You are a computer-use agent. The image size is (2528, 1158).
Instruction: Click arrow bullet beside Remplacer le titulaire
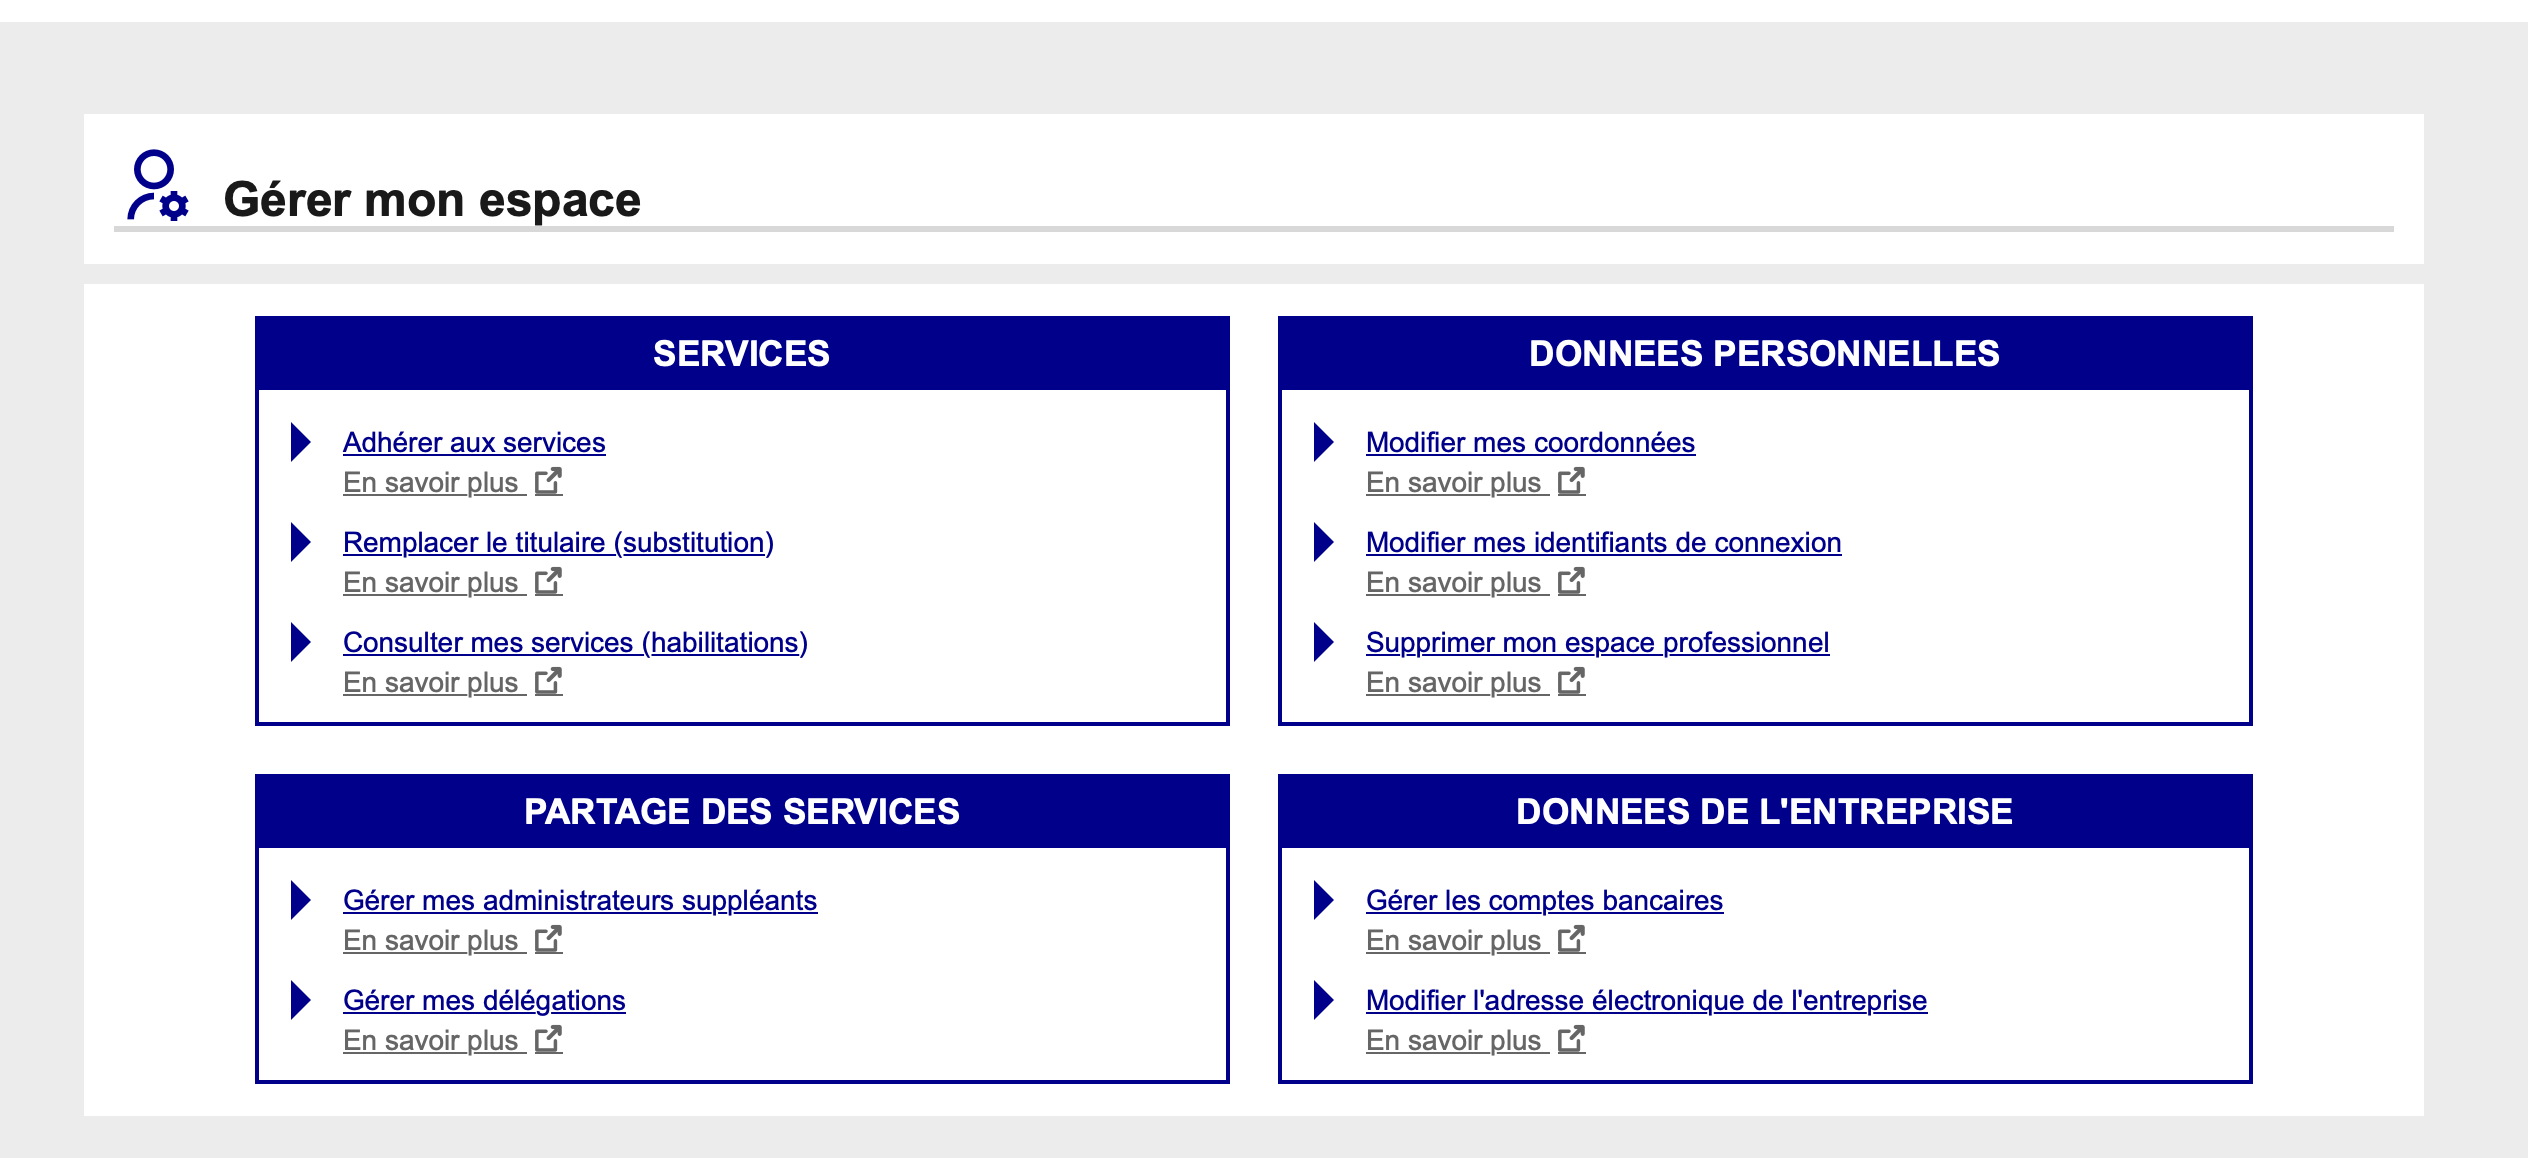tap(301, 542)
